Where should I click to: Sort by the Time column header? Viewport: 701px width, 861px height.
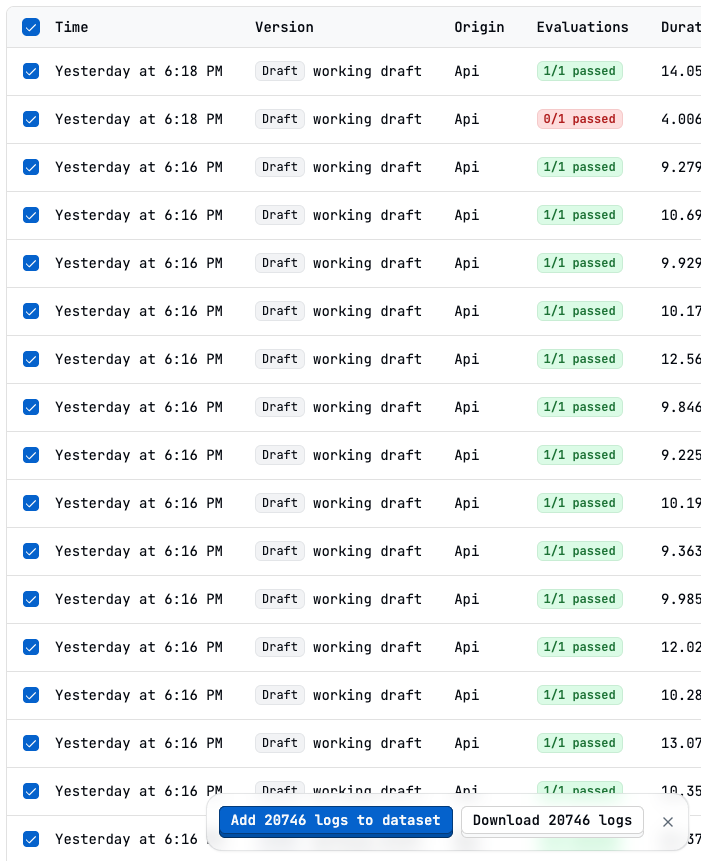click(71, 27)
